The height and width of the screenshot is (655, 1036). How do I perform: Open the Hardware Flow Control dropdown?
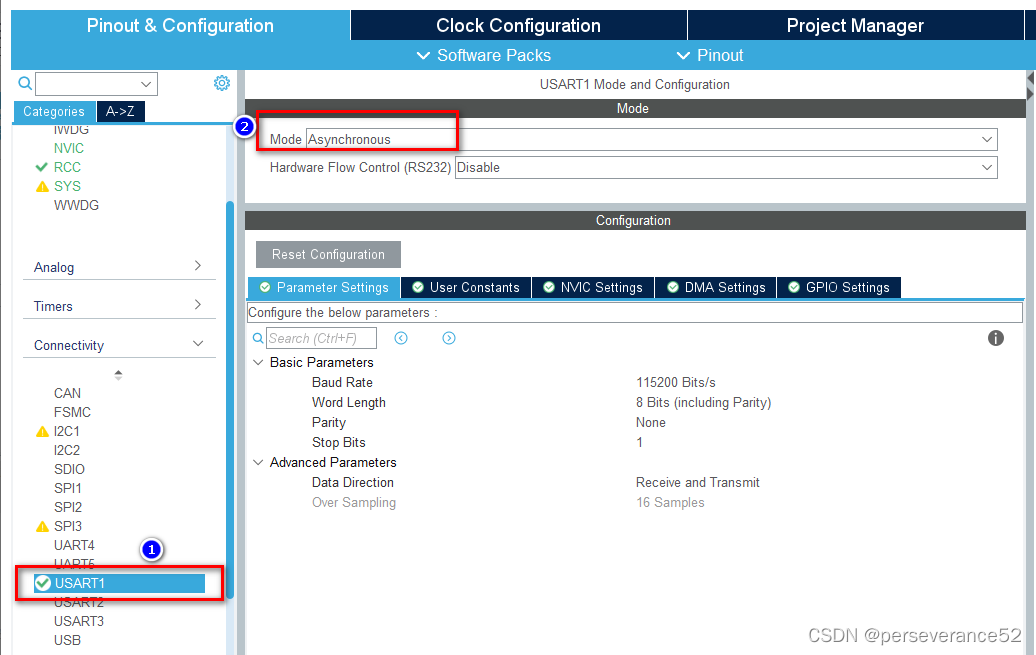[x=726, y=168]
